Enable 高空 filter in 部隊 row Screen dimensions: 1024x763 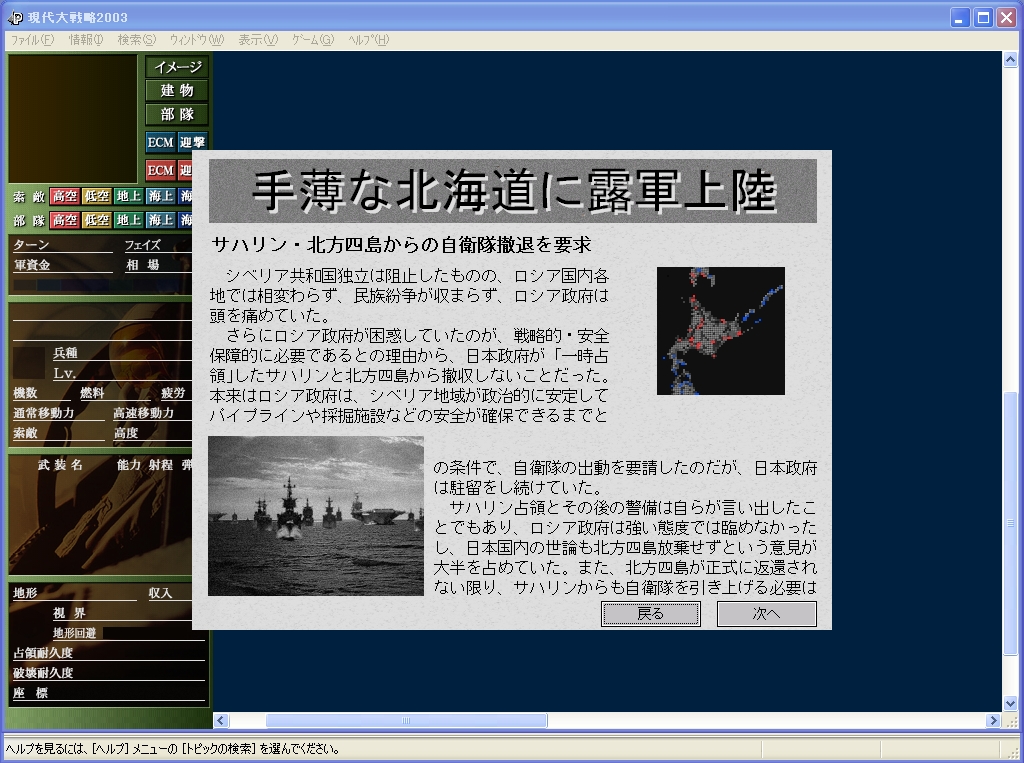tap(65, 220)
